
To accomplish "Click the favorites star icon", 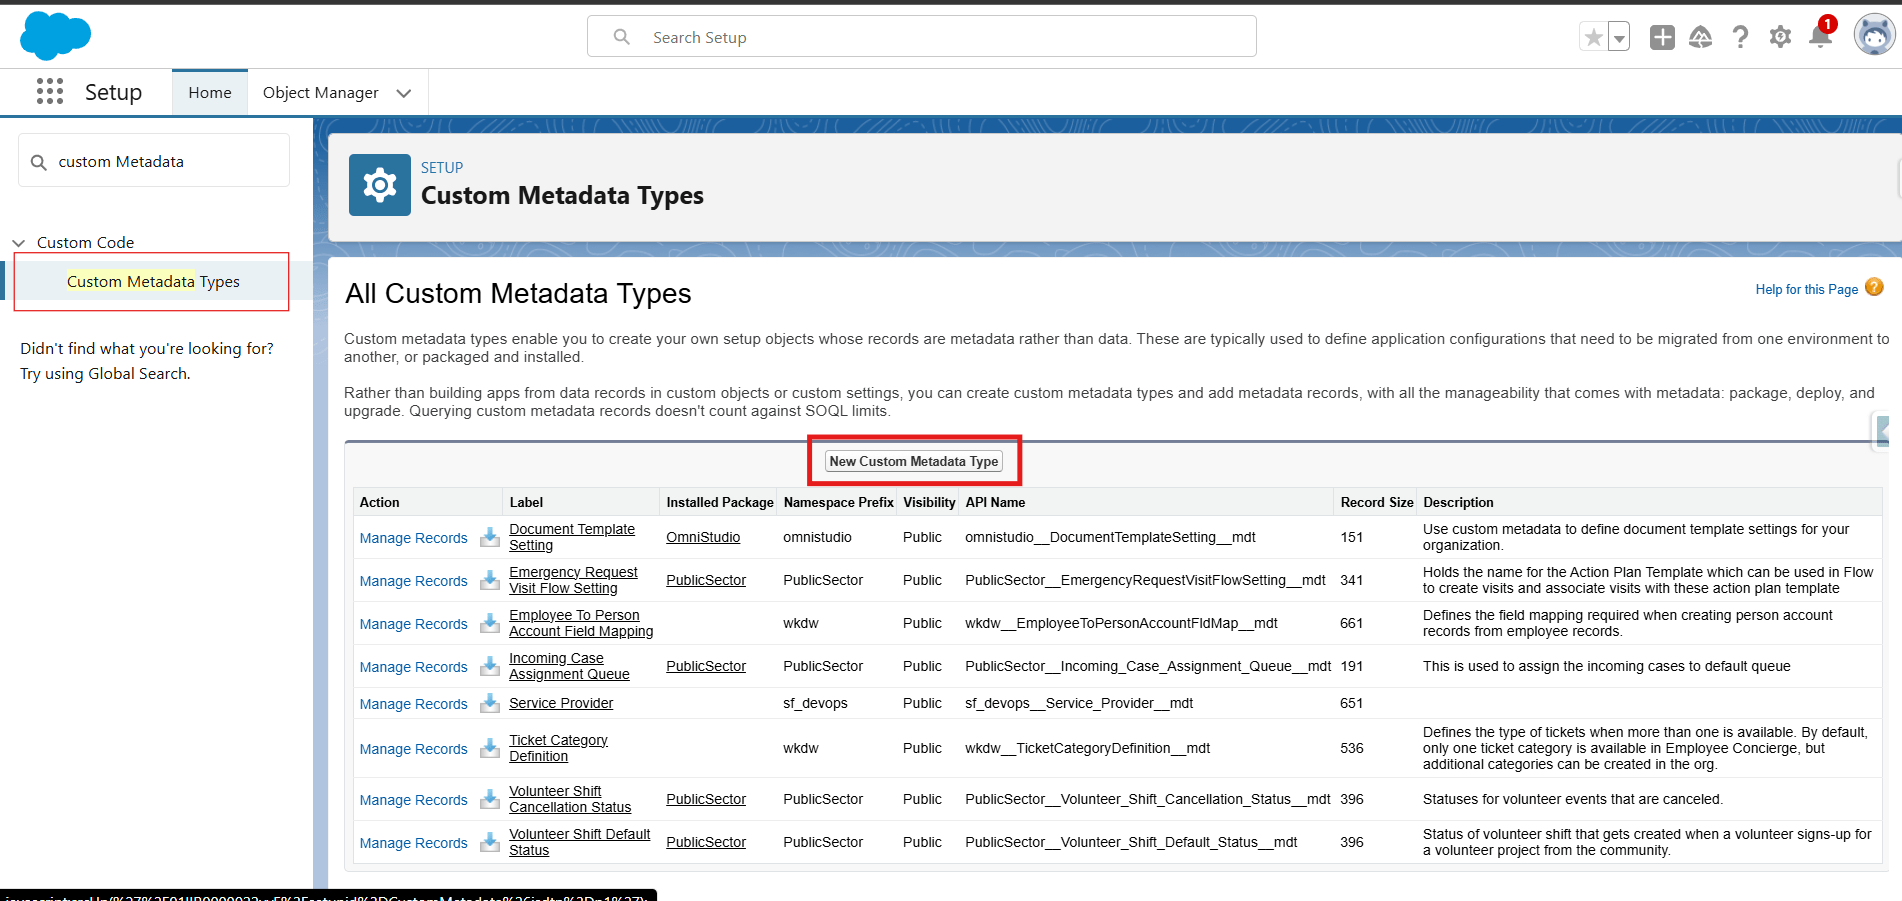I will [x=1593, y=38].
